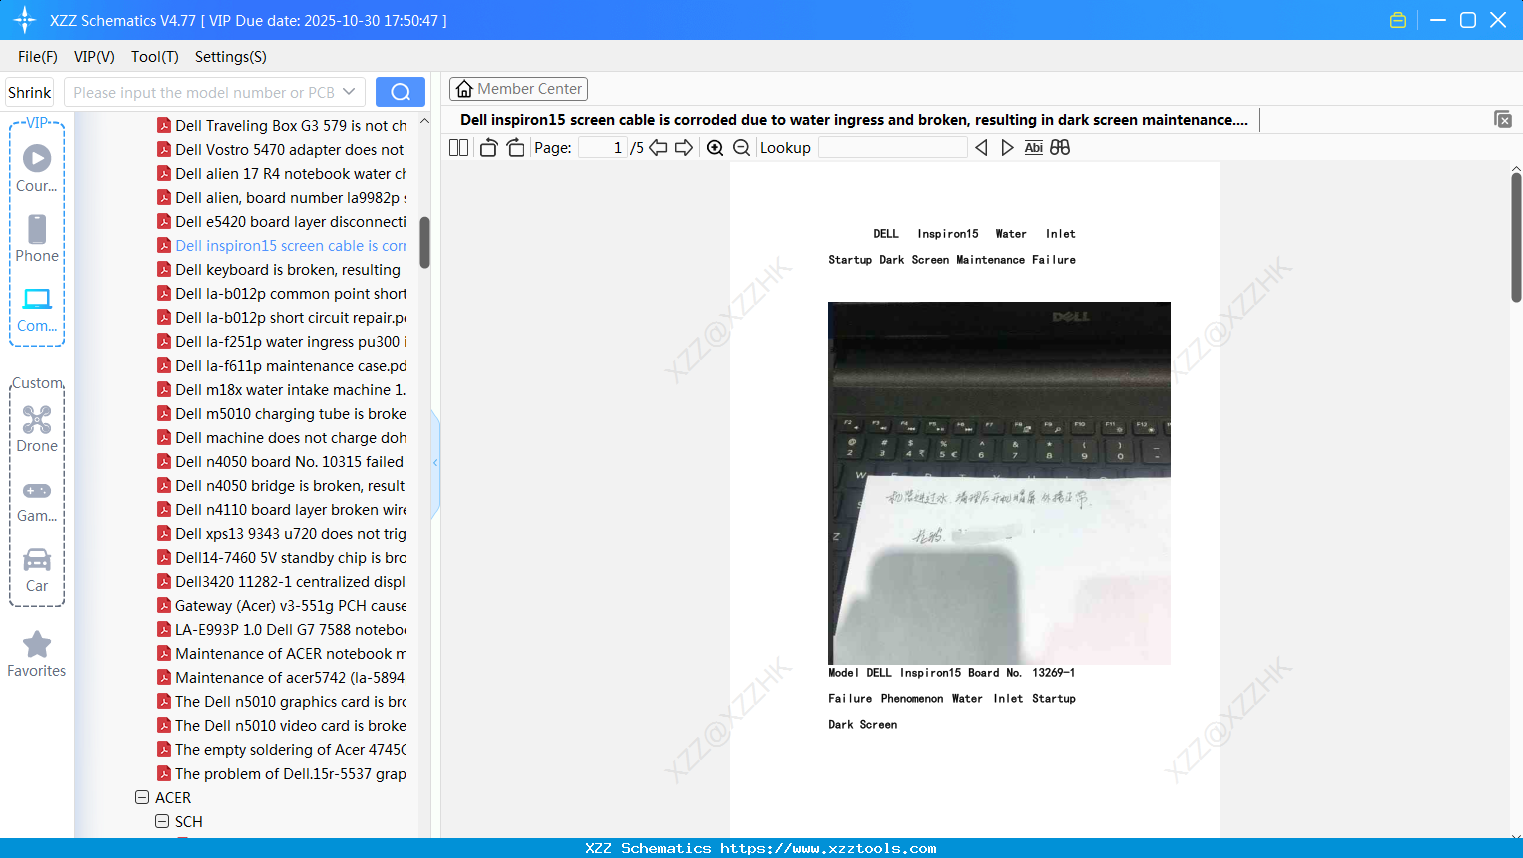Go to the next page arrow
Screen dimensions: 1523x858
[x=684, y=148]
